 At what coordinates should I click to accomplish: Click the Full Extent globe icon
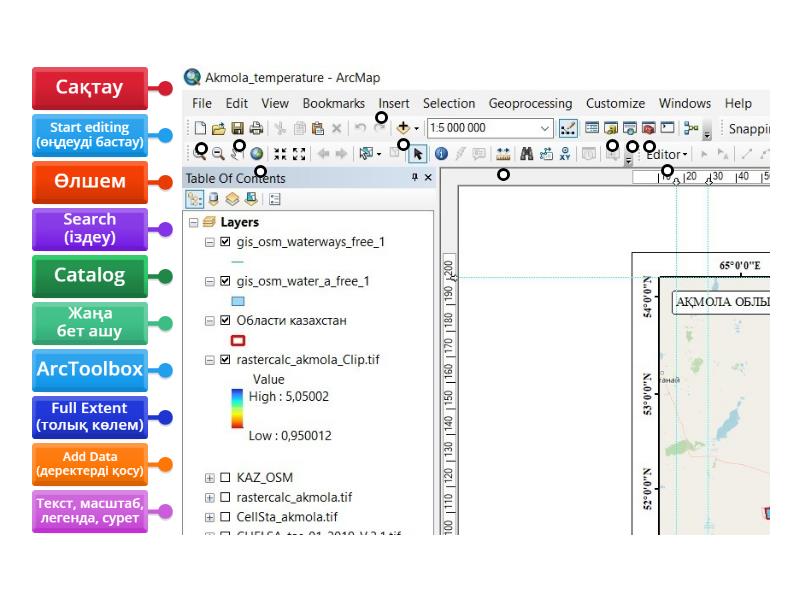(x=258, y=153)
